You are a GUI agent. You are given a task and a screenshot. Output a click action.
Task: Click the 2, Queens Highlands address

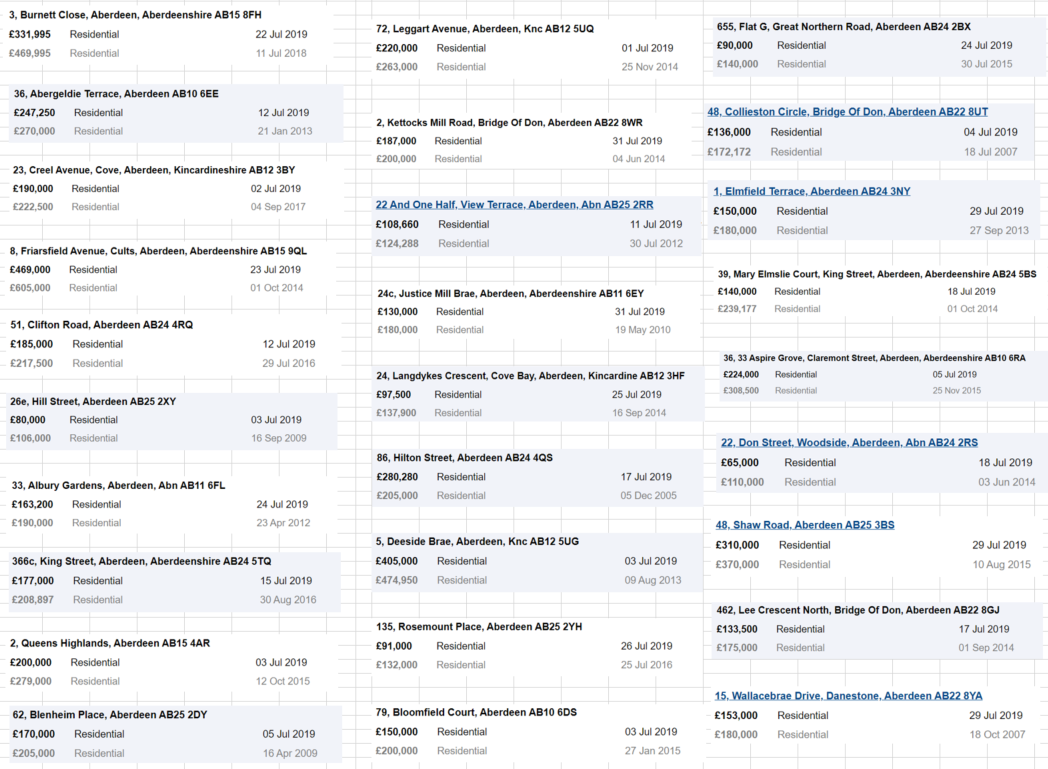110,643
